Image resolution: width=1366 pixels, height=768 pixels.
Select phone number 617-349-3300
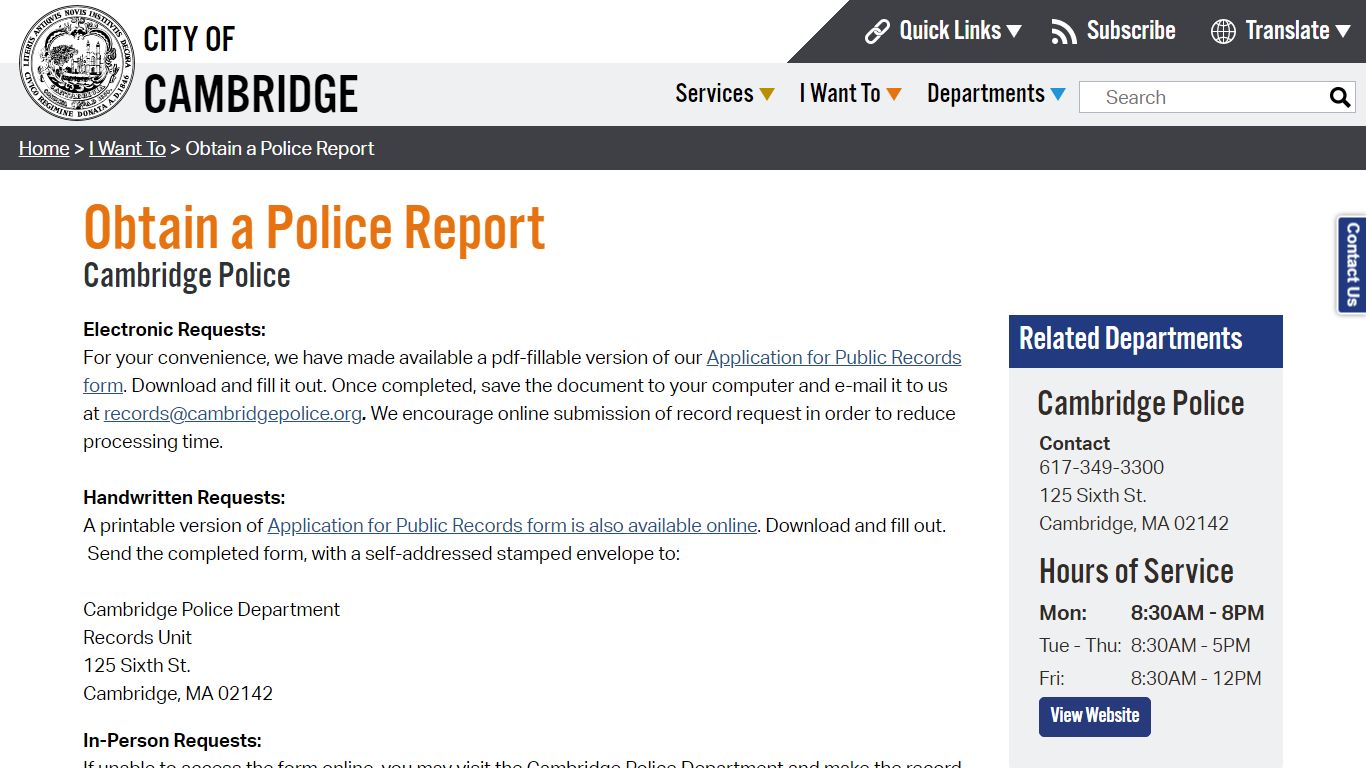click(x=1101, y=467)
